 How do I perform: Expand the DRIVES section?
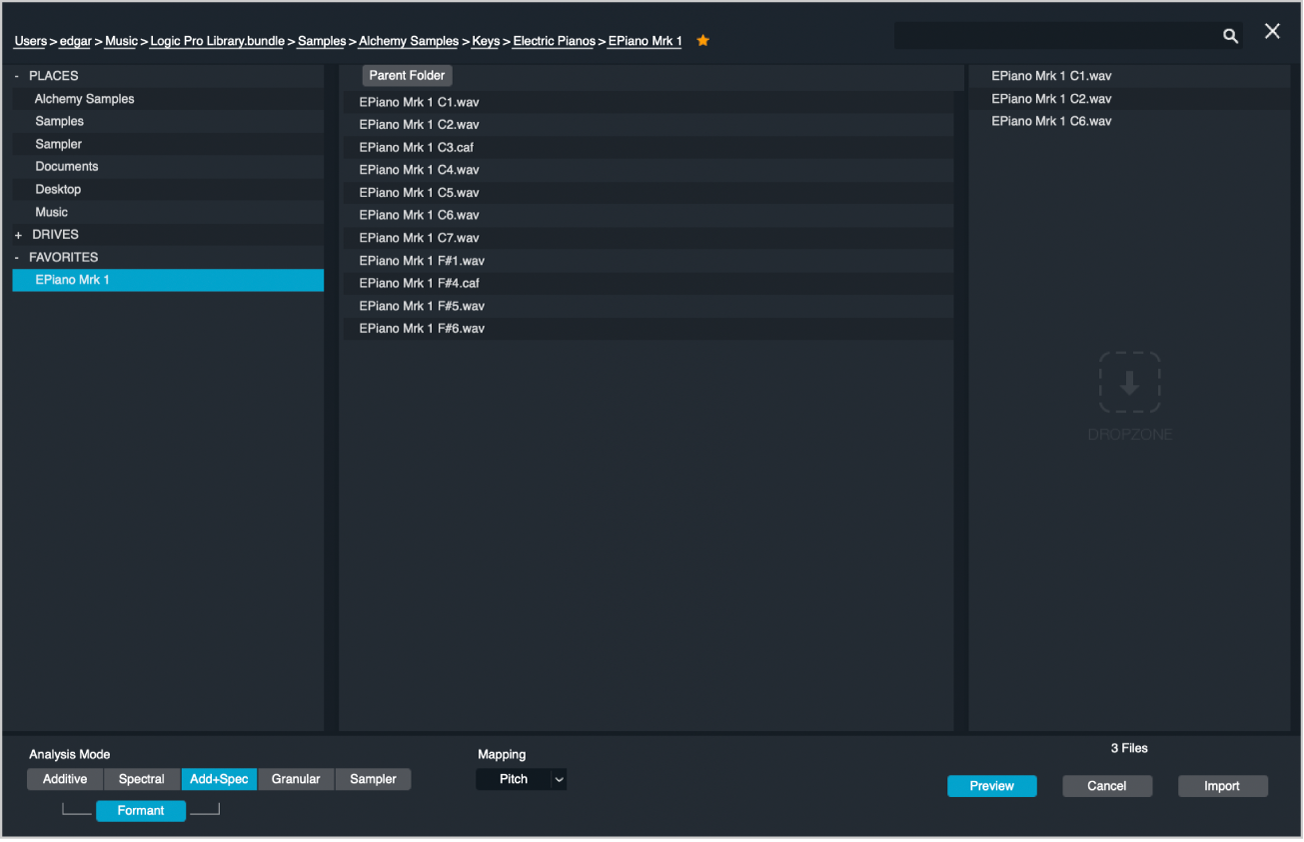tap(18, 235)
